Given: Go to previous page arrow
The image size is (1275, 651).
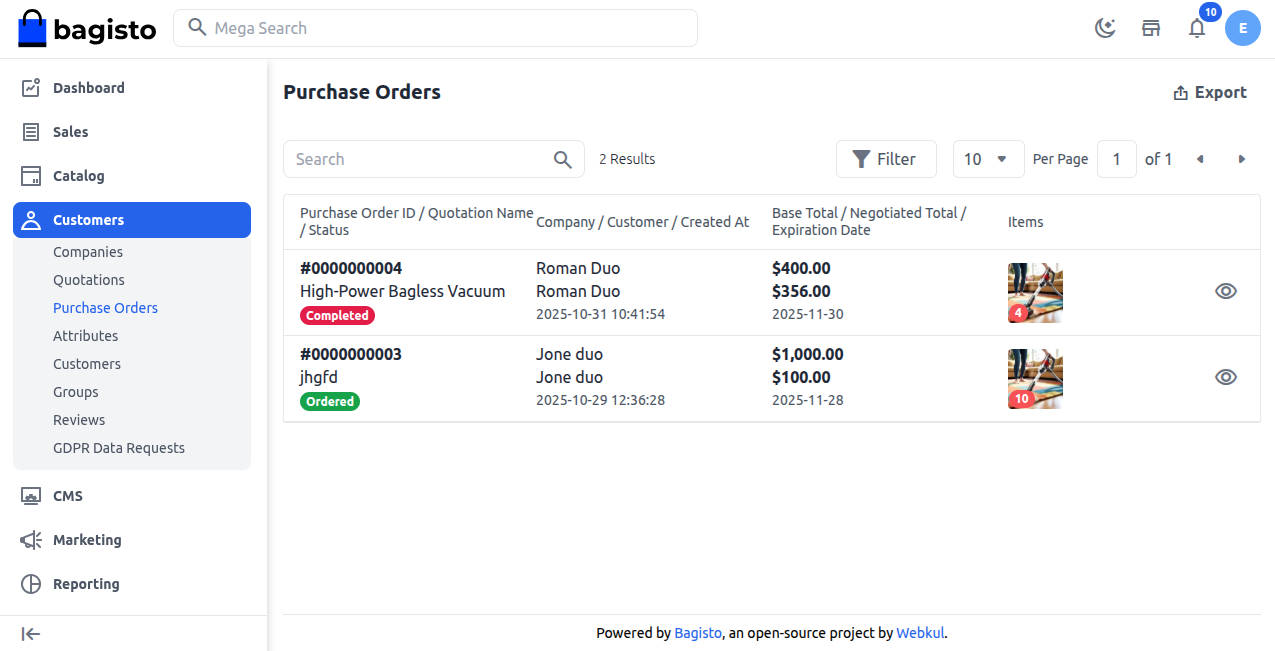Looking at the screenshot, I should [x=1200, y=159].
